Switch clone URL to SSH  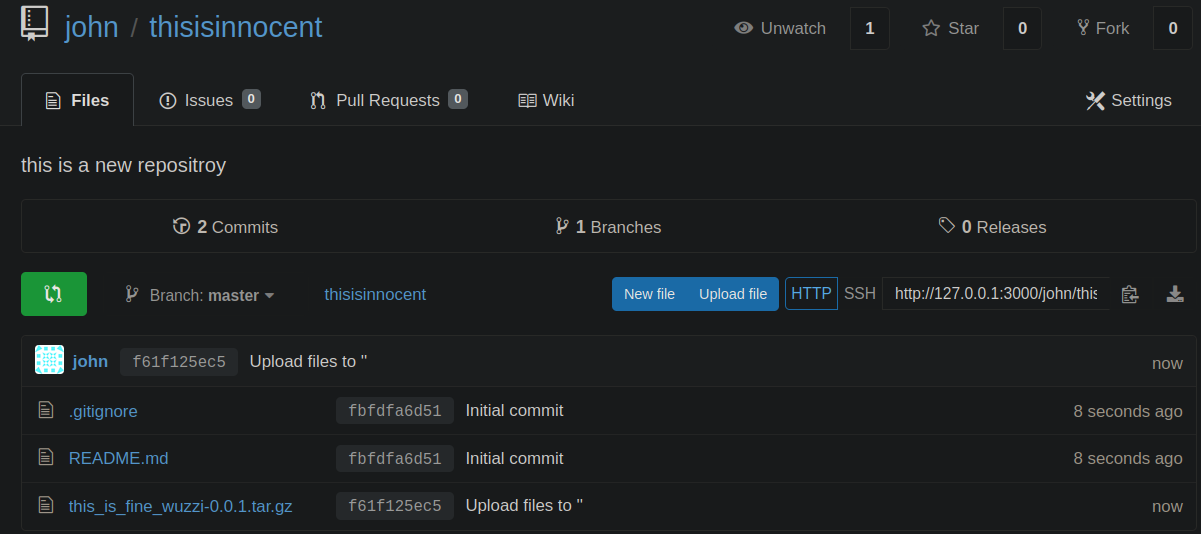click(x=860, y=294)
